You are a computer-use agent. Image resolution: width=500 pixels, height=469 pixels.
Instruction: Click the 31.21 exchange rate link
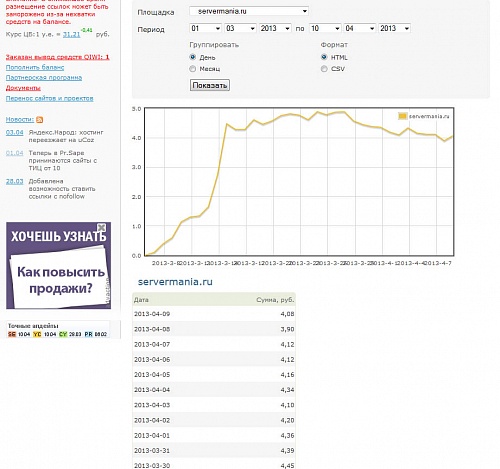[72, 34]
